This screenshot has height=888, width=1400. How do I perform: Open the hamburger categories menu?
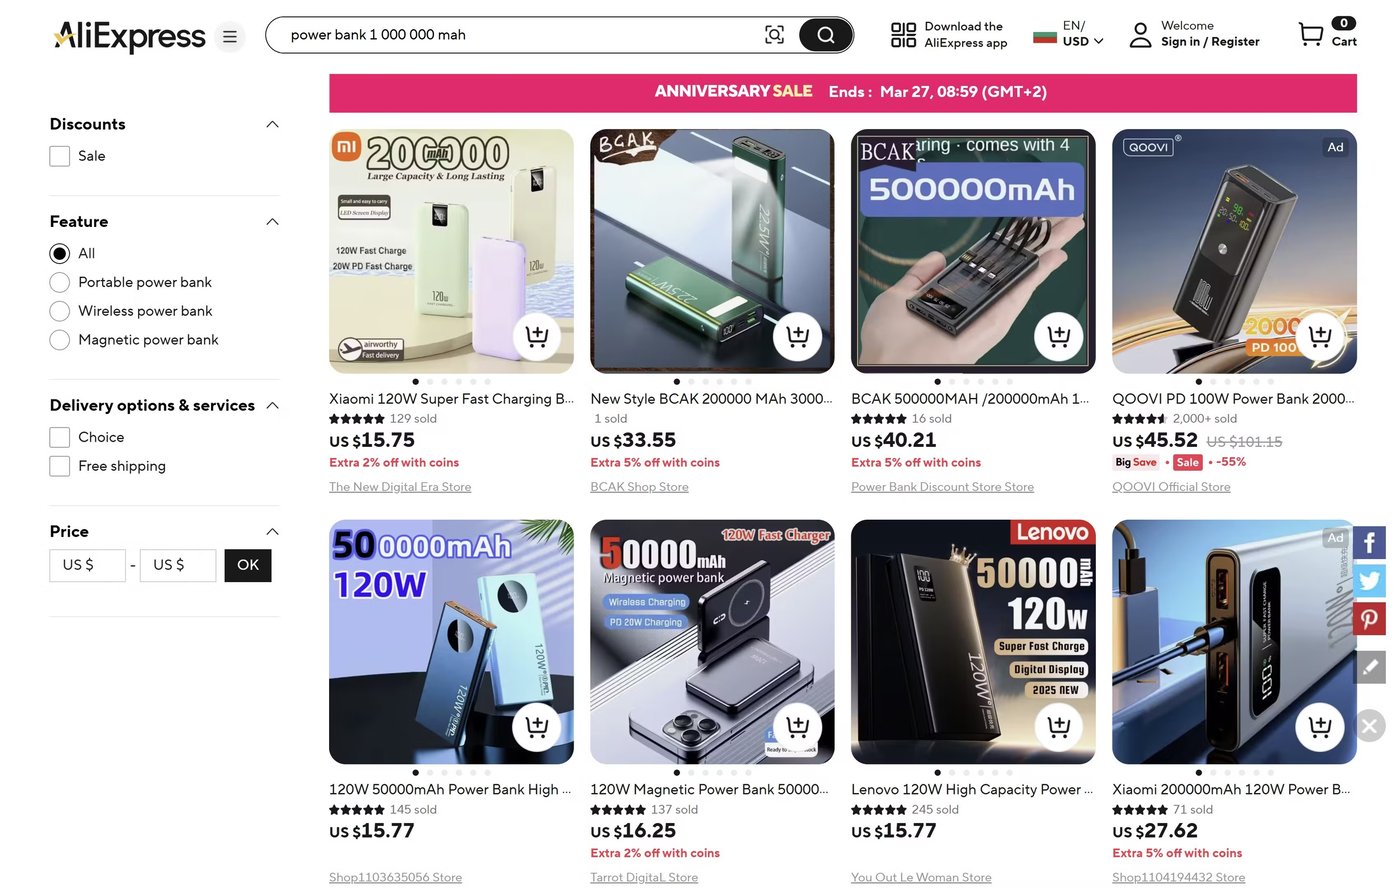(230, 37)
